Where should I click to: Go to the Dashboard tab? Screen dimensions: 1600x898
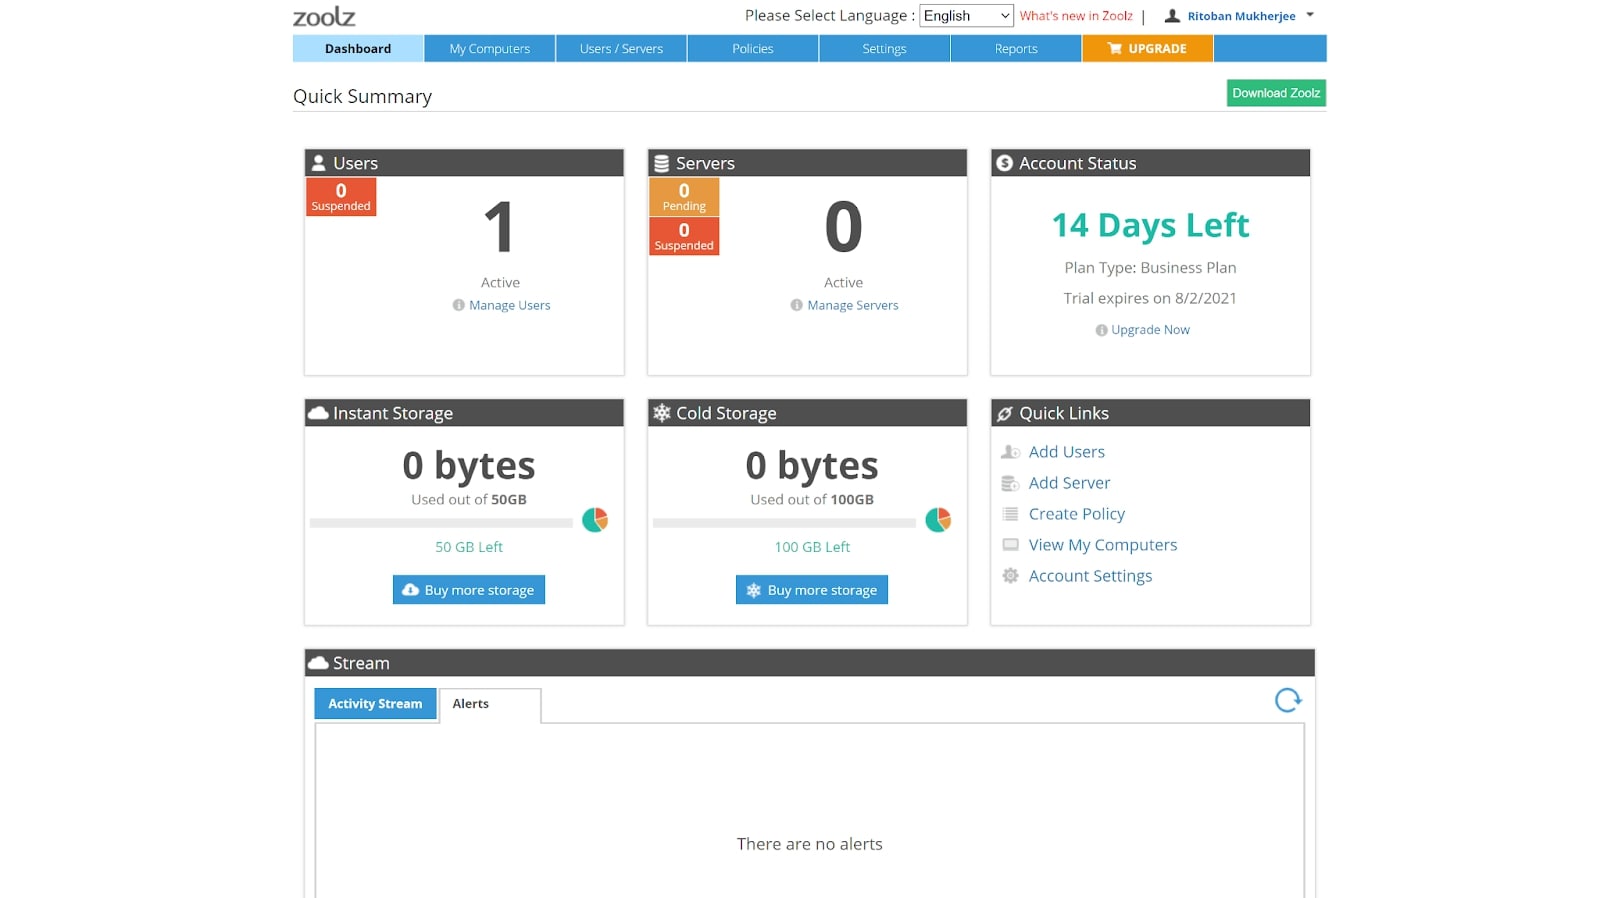coord(358,48)
